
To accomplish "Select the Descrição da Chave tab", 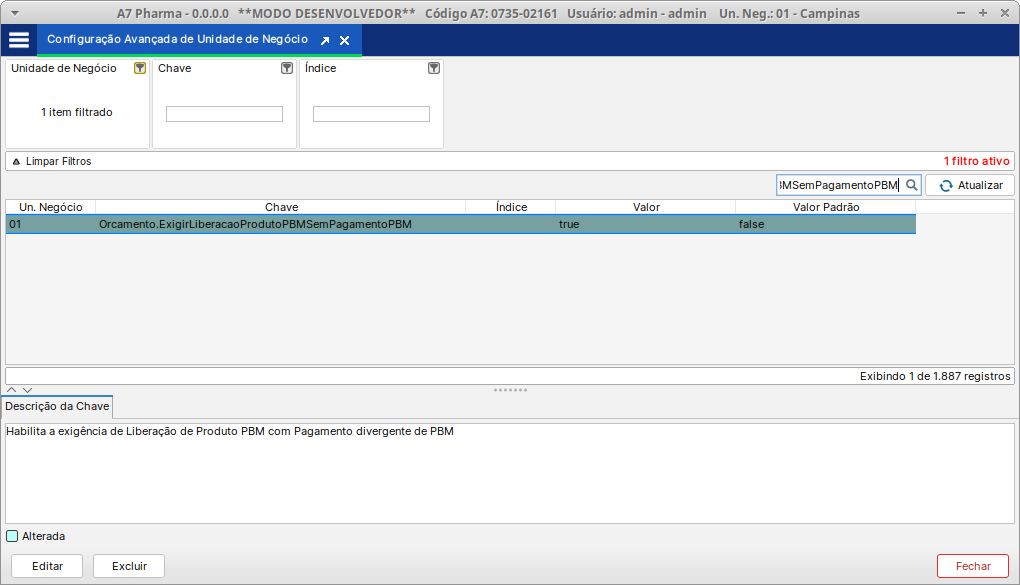I will coord(57,407).
